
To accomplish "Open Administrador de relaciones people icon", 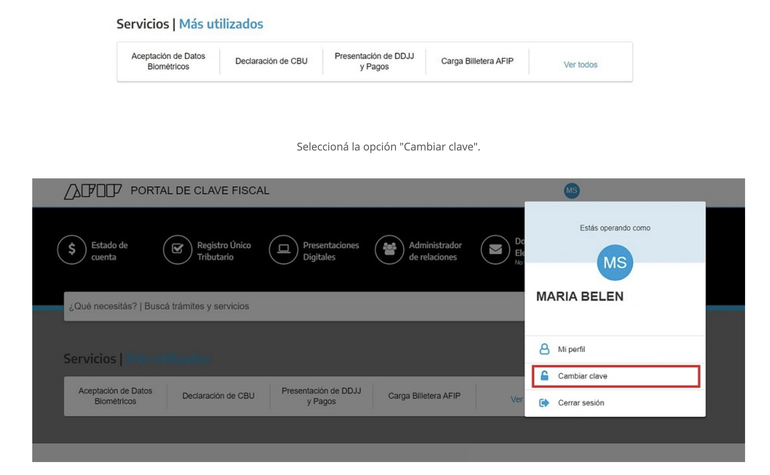I will coord(389,250).
